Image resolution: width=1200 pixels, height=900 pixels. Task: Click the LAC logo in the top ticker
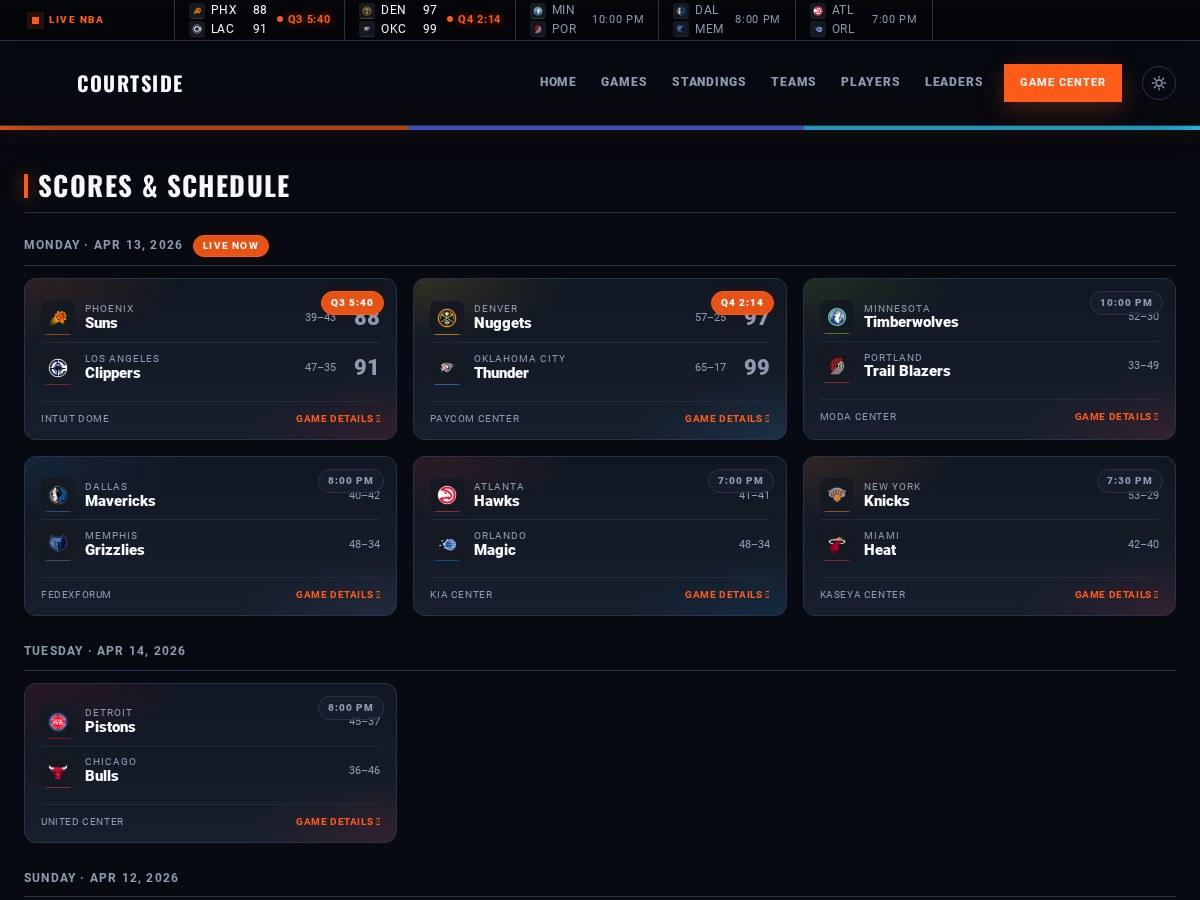coord(197,29)
